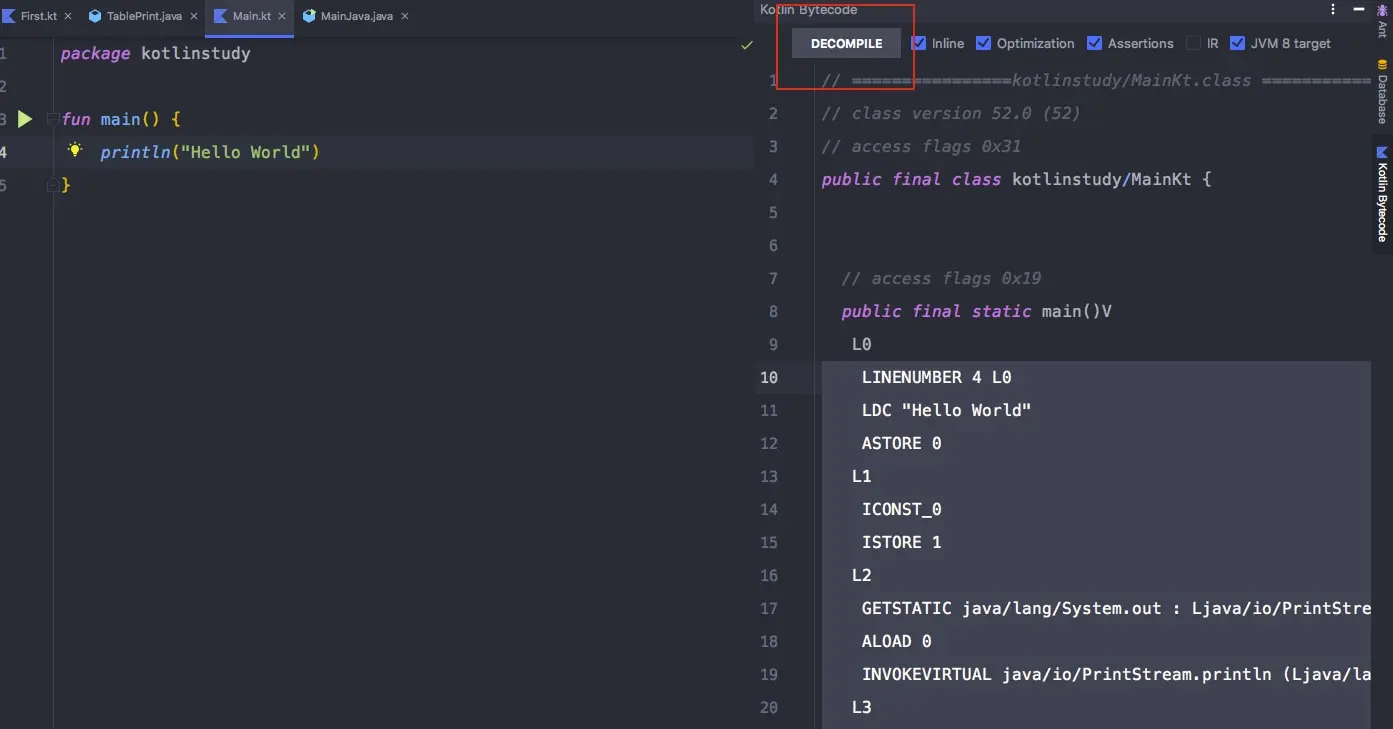Close the TablePrint.java tab
Viewport: 1393px width, 729px height.
(x=193, y=16)
